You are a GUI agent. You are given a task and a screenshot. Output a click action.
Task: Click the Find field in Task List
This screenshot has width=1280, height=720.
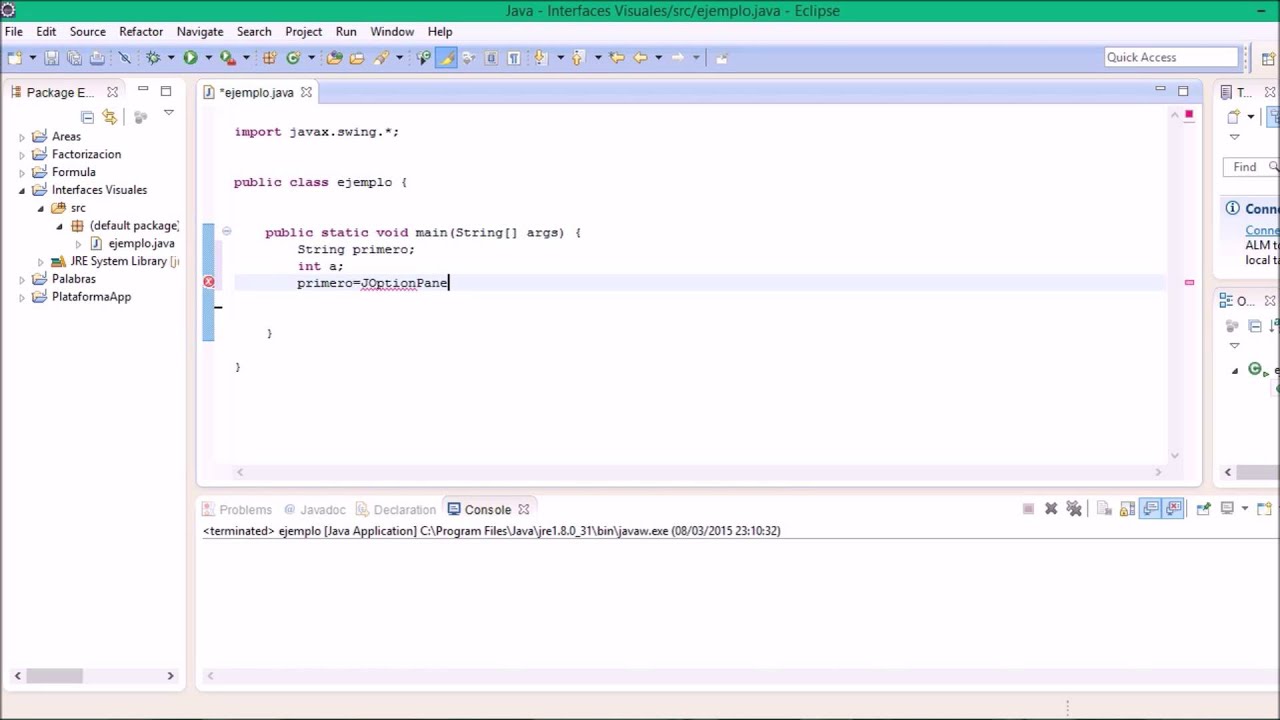pos(1250,167)
